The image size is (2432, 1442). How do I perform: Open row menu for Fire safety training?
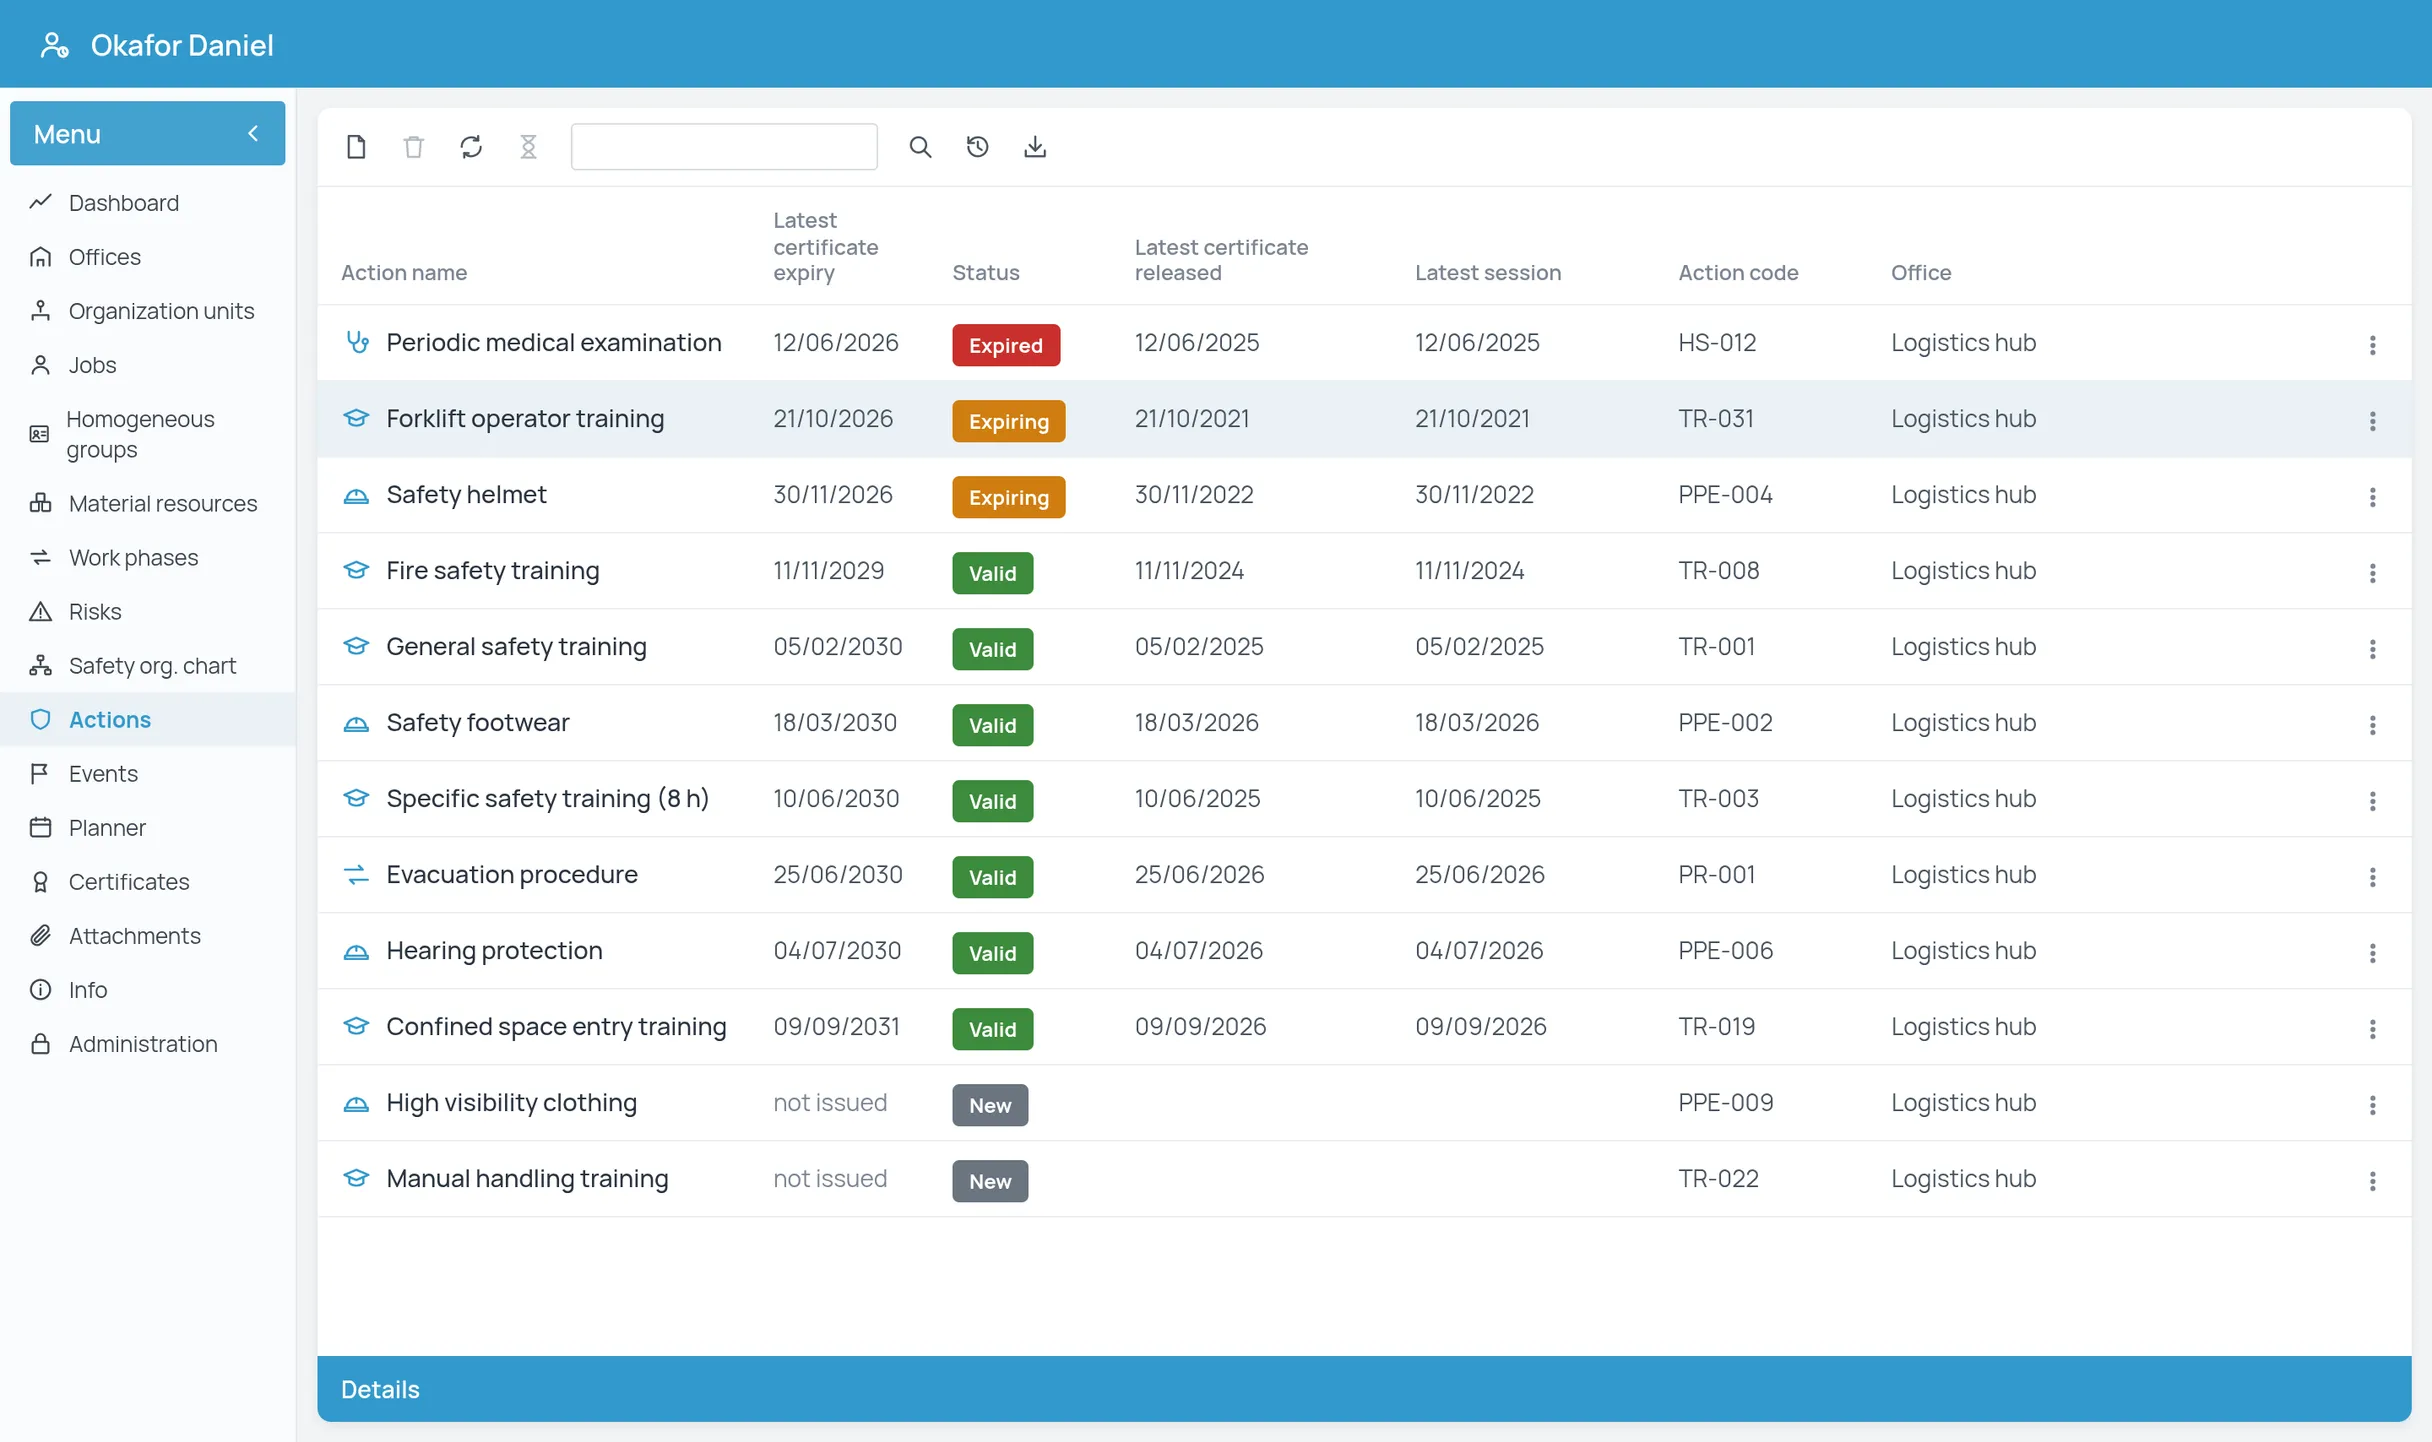click(2372, 573)
